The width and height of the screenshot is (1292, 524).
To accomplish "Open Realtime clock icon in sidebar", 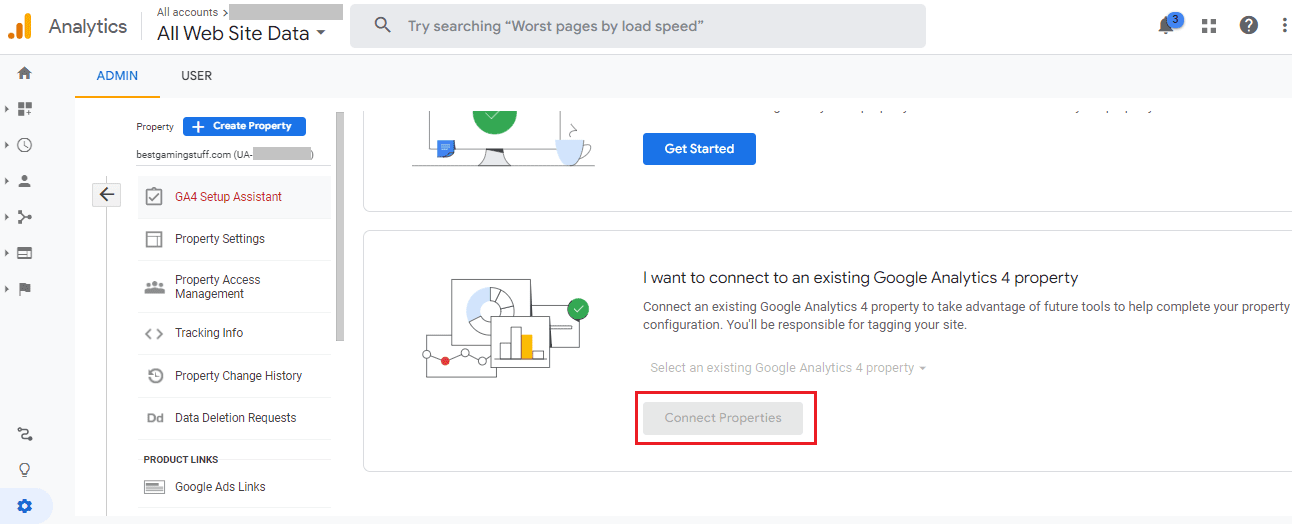I will click(x=25, y=145).
